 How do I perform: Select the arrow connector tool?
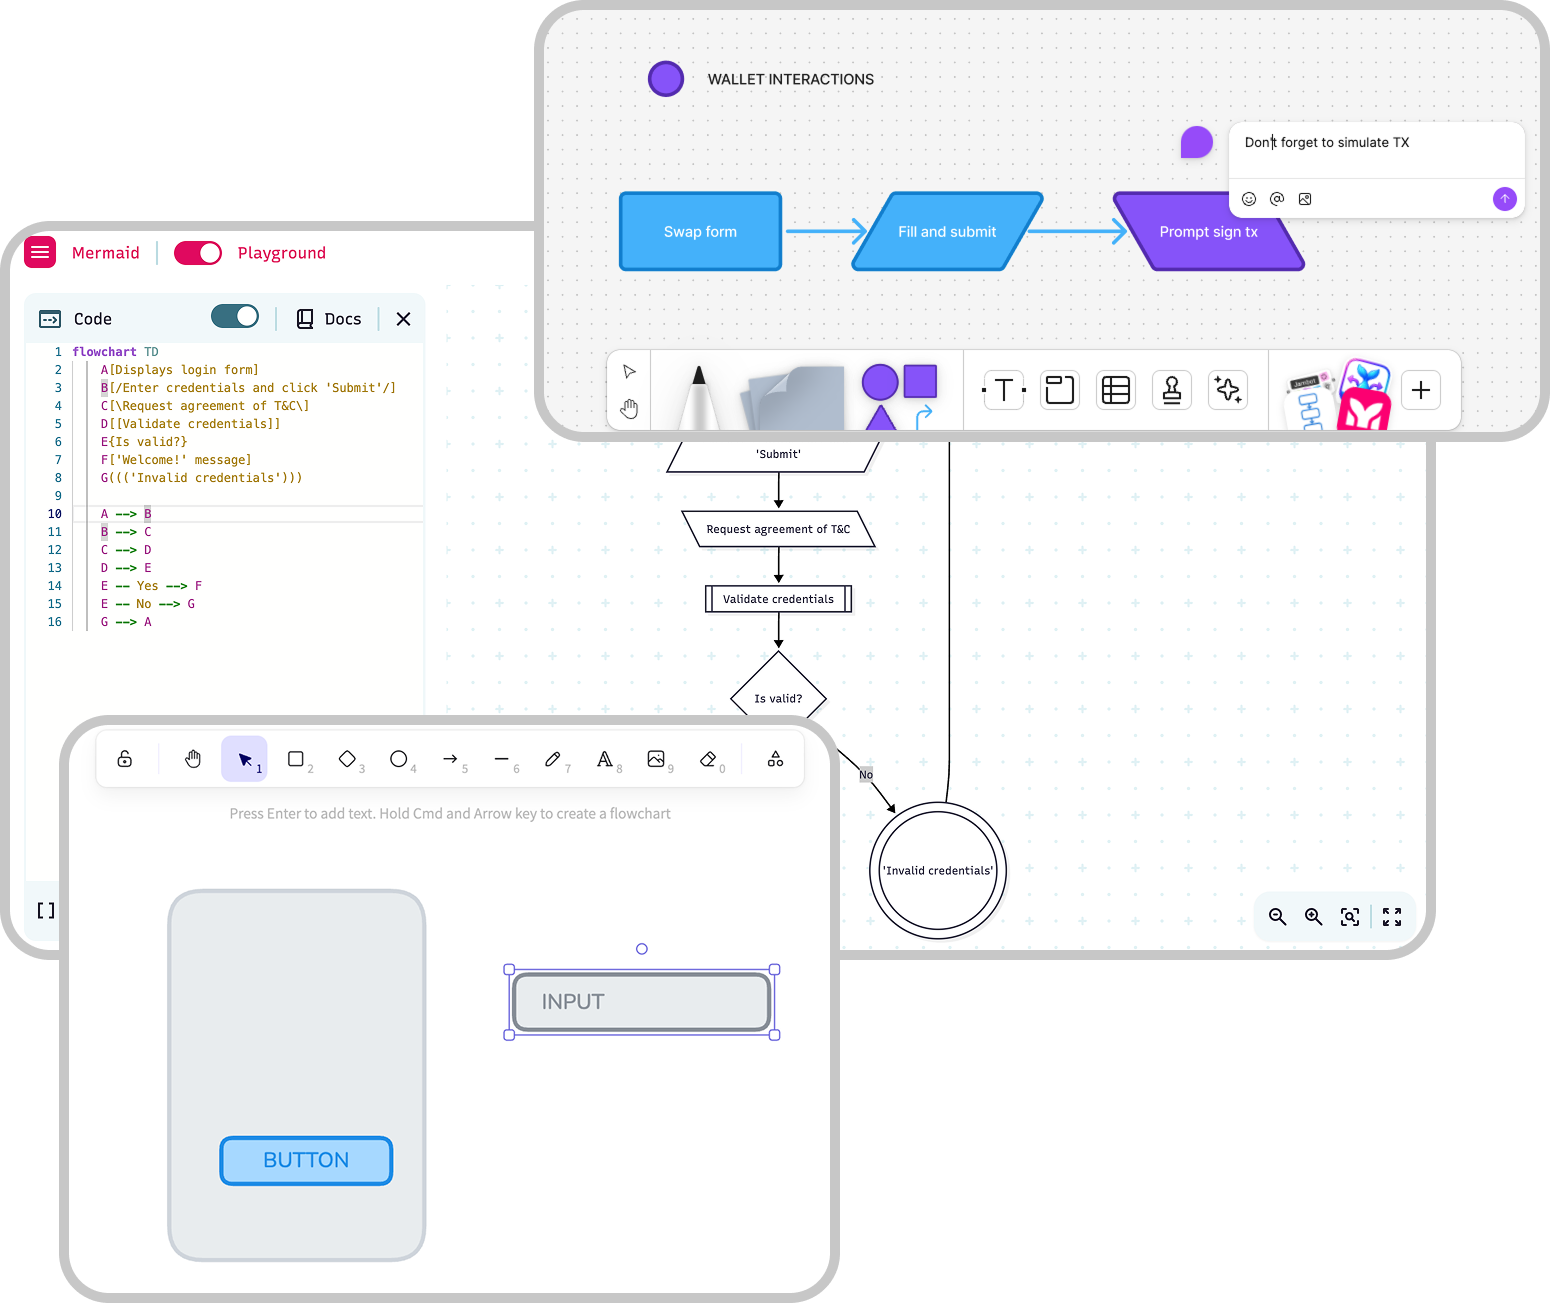click(450, 759)
